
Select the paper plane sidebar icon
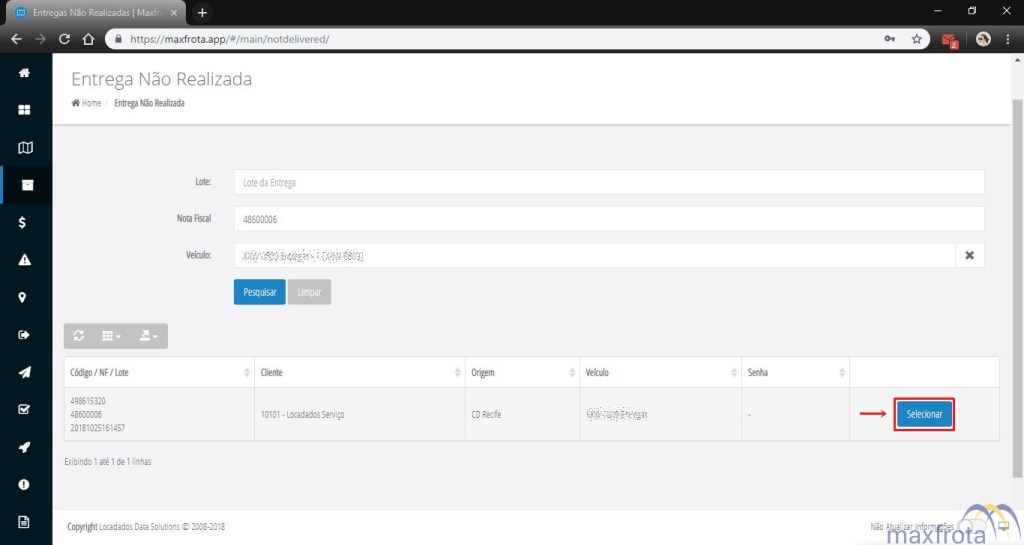[24, 372]
